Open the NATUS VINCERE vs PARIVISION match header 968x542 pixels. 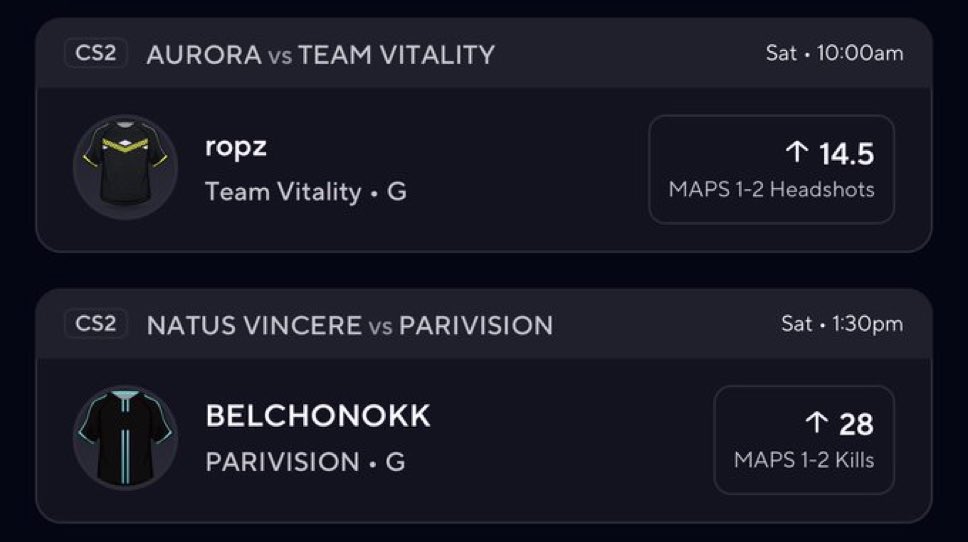[x=349, y=325]
